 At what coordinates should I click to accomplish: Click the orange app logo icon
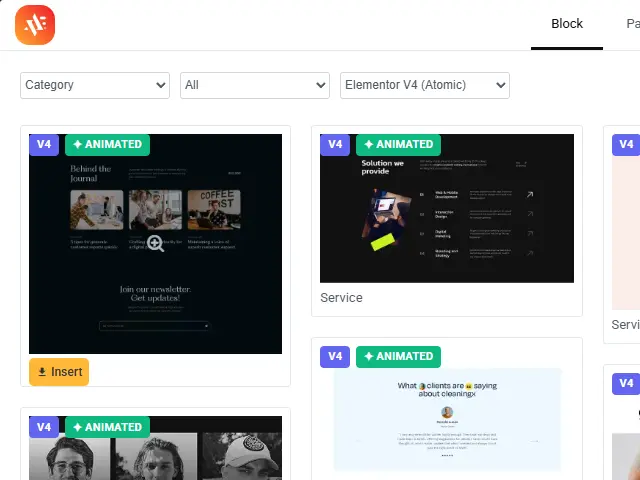click(35, 25)
